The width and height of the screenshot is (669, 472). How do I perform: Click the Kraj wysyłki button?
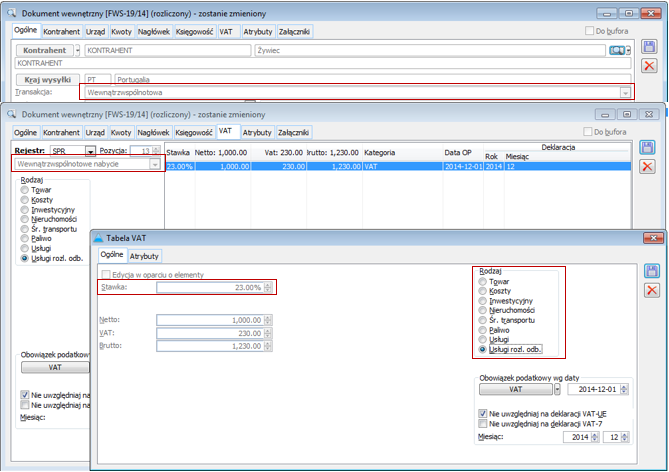[x=48, y=79]
